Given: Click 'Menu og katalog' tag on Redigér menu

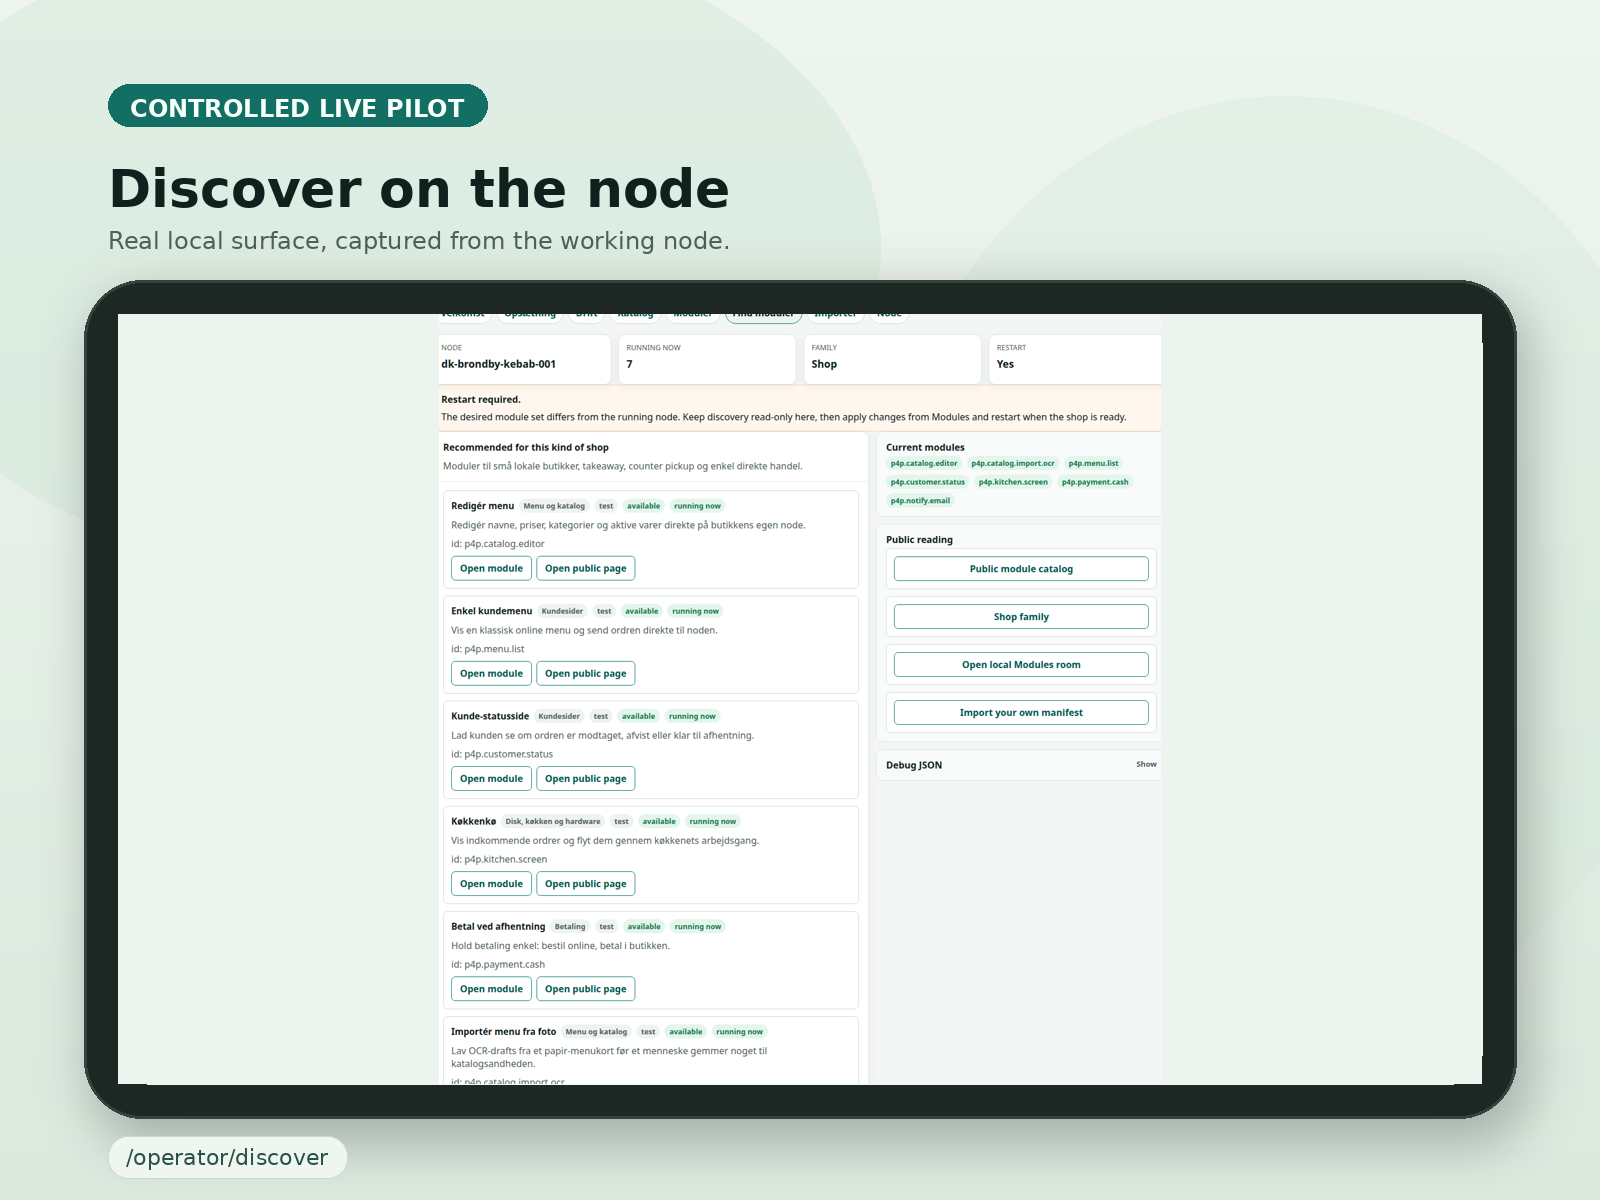Looking at the screenshot, I should coord(555,506).
